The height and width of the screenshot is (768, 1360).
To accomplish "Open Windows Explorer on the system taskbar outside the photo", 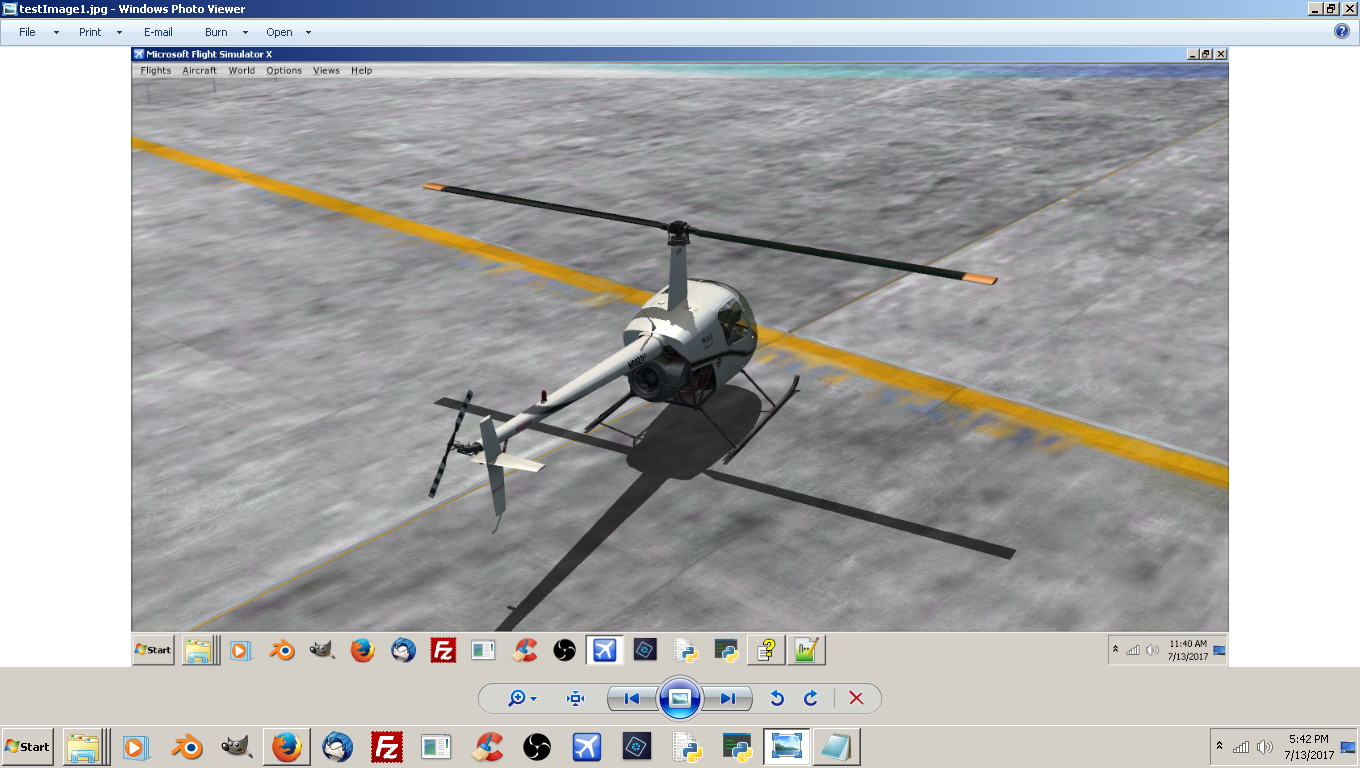I will tap(84, 747).
